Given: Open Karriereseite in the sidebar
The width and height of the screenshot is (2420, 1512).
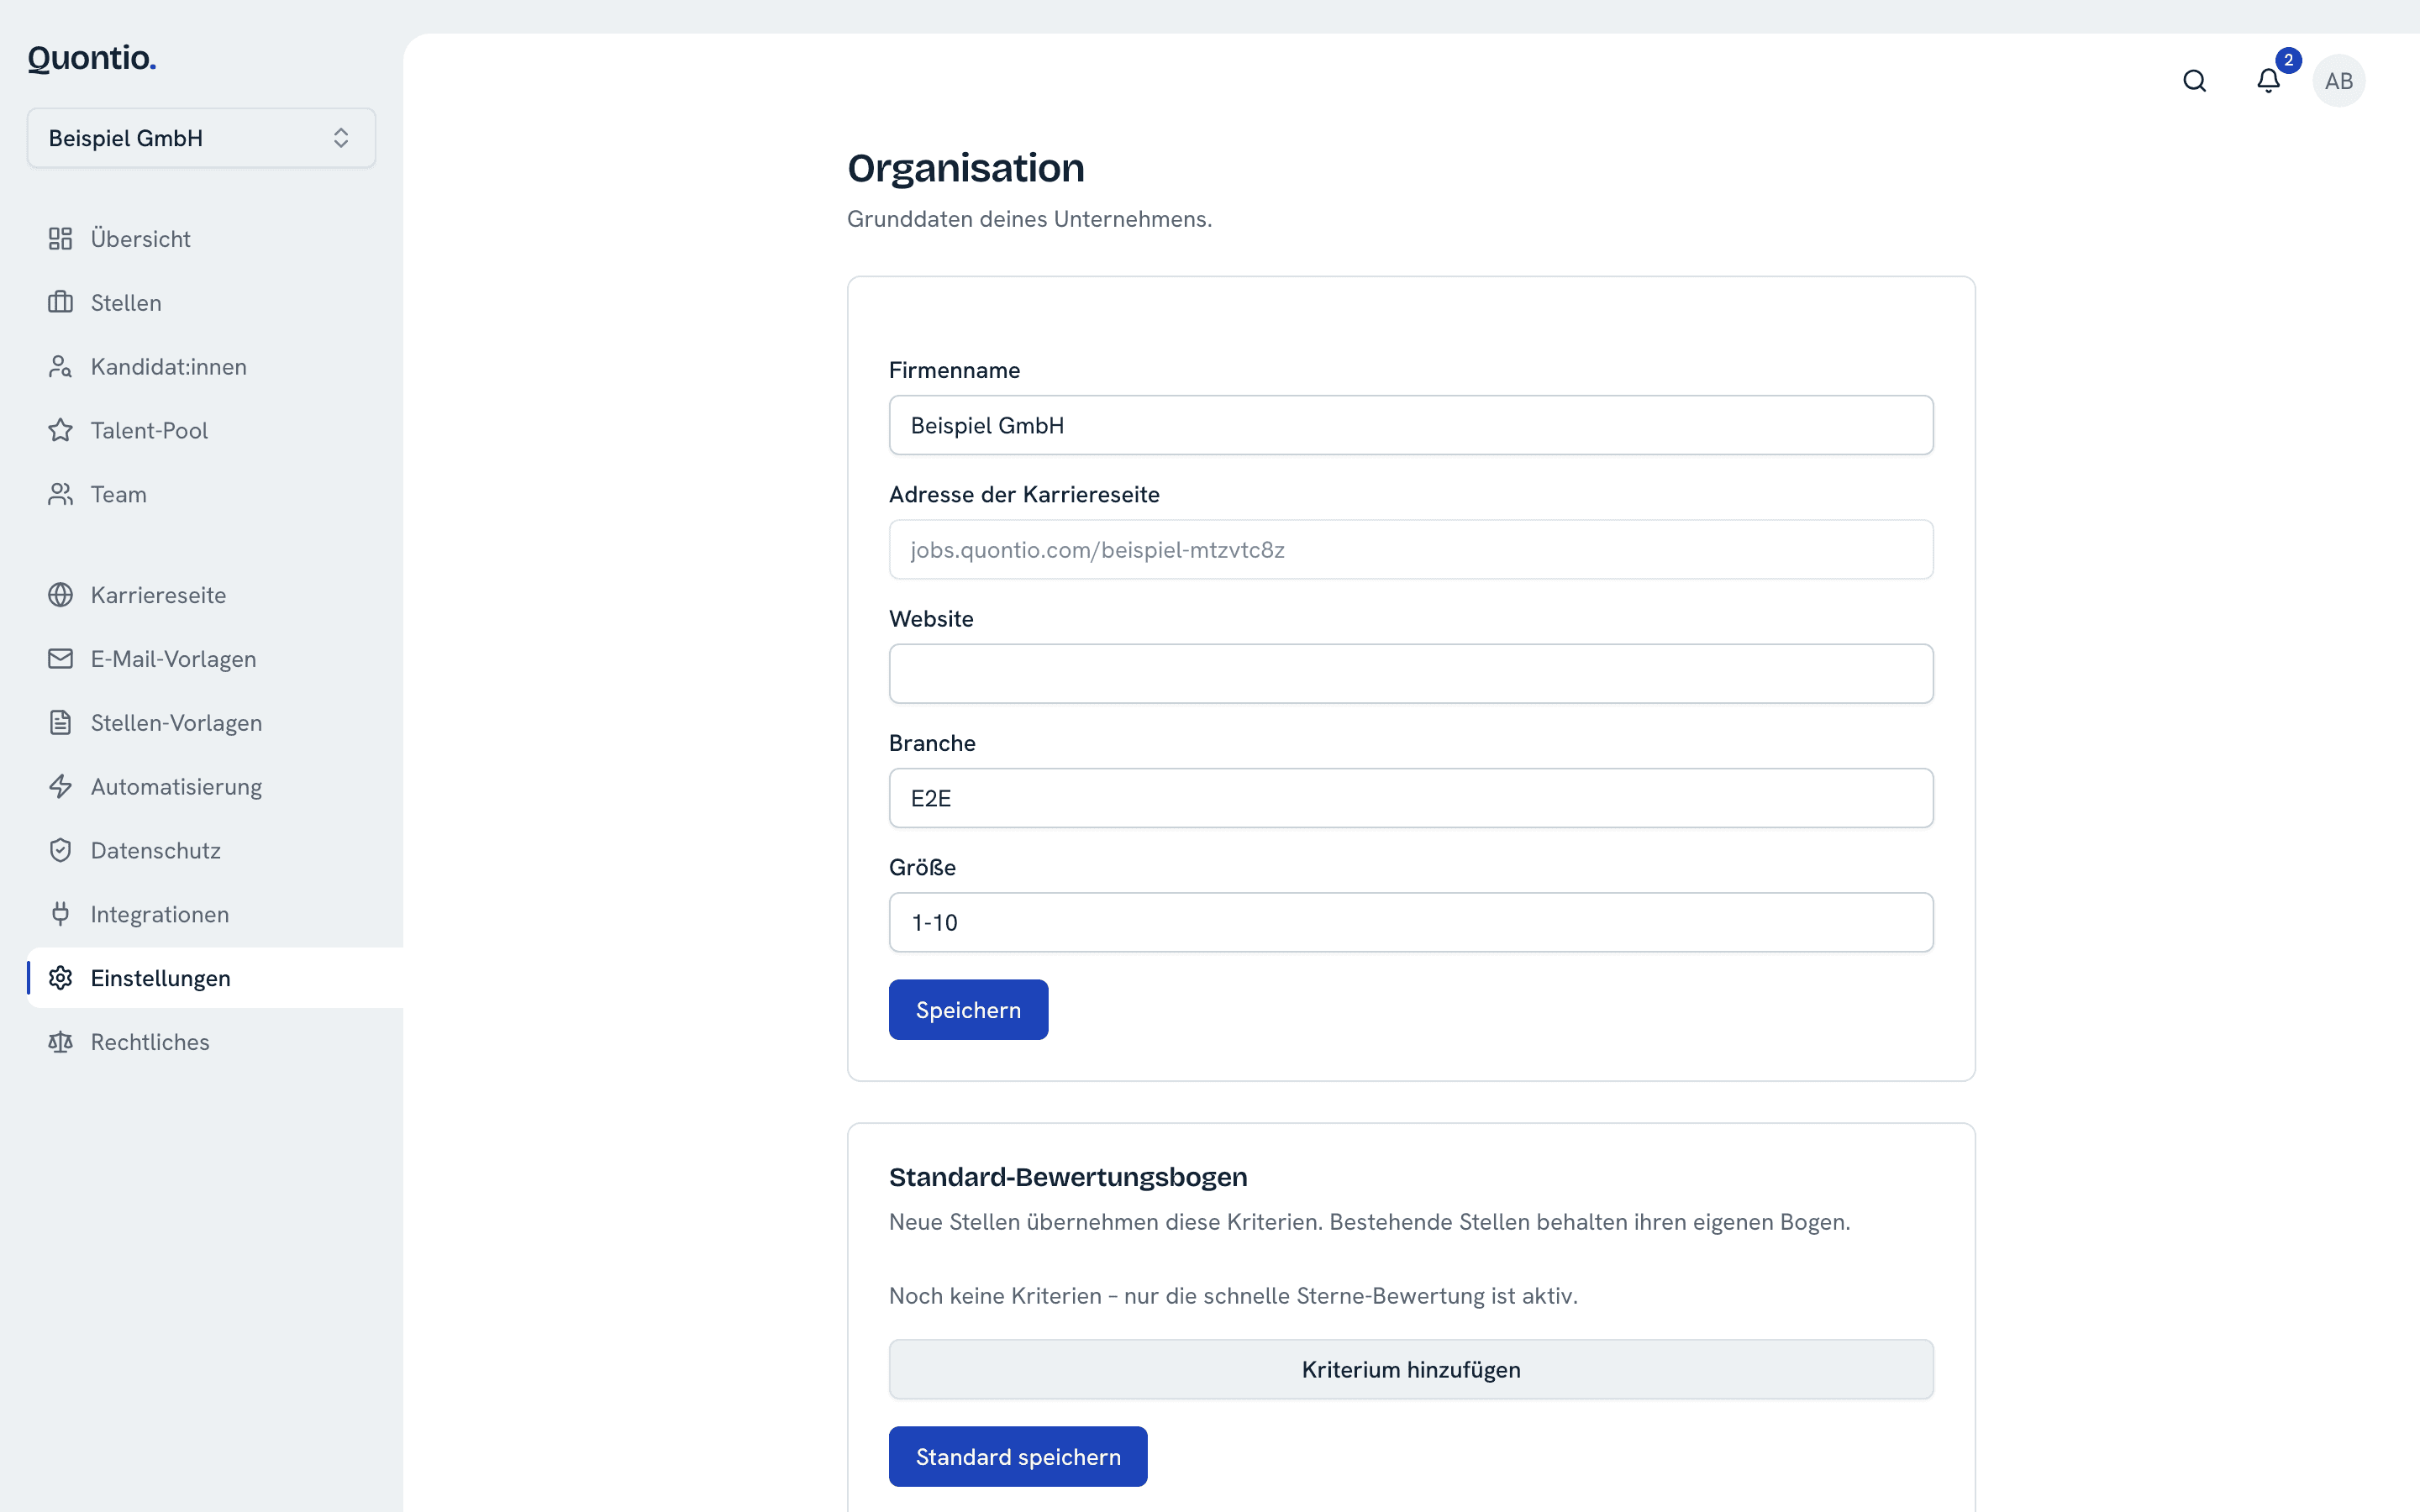Looking at the screenshot, I should click(215, 595).
